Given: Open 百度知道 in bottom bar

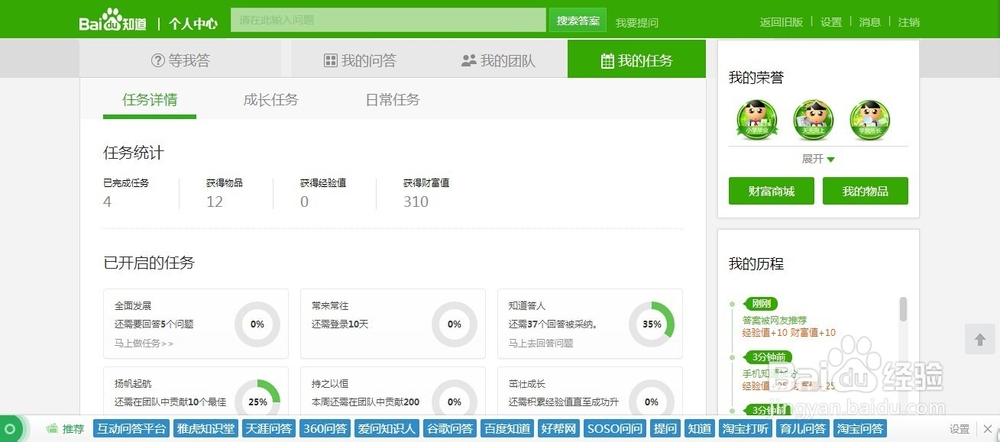Looking at the screenshot, I should (507, 429).
